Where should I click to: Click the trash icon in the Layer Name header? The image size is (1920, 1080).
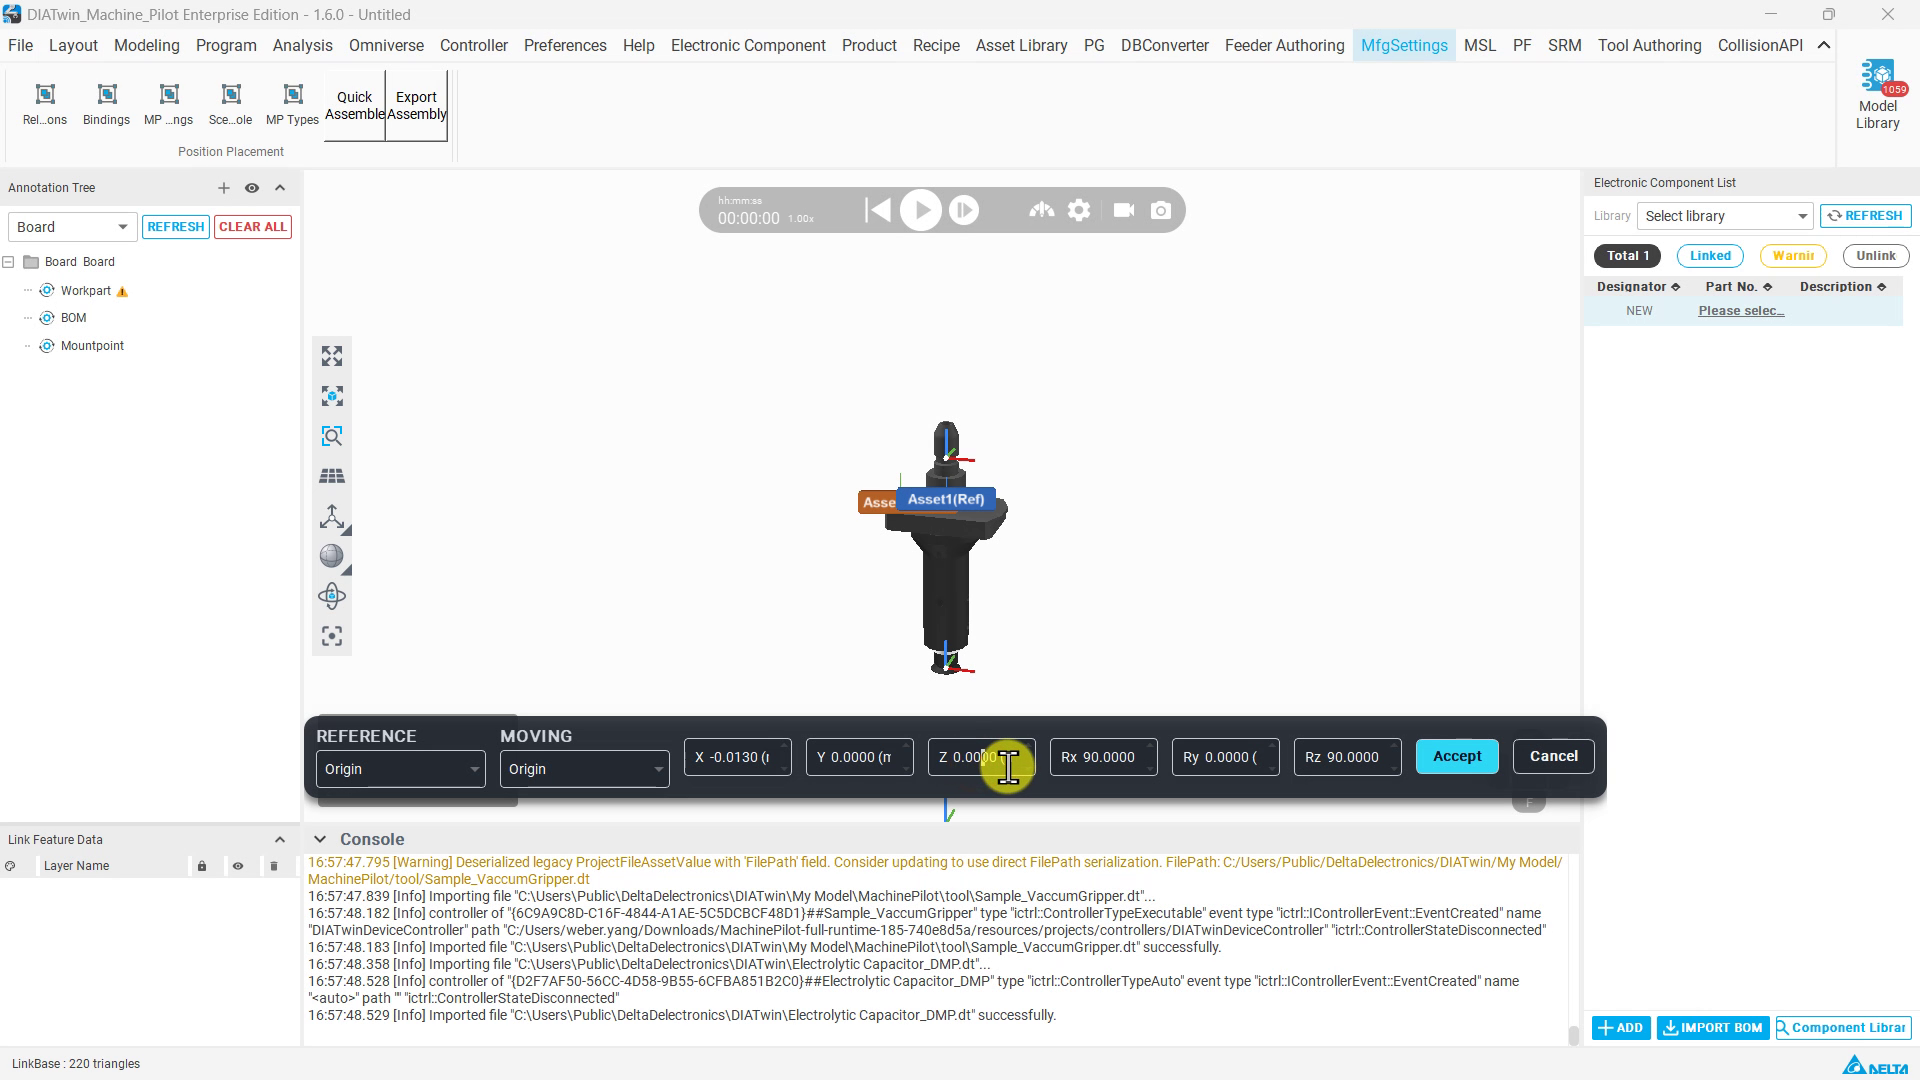point(274,866)
